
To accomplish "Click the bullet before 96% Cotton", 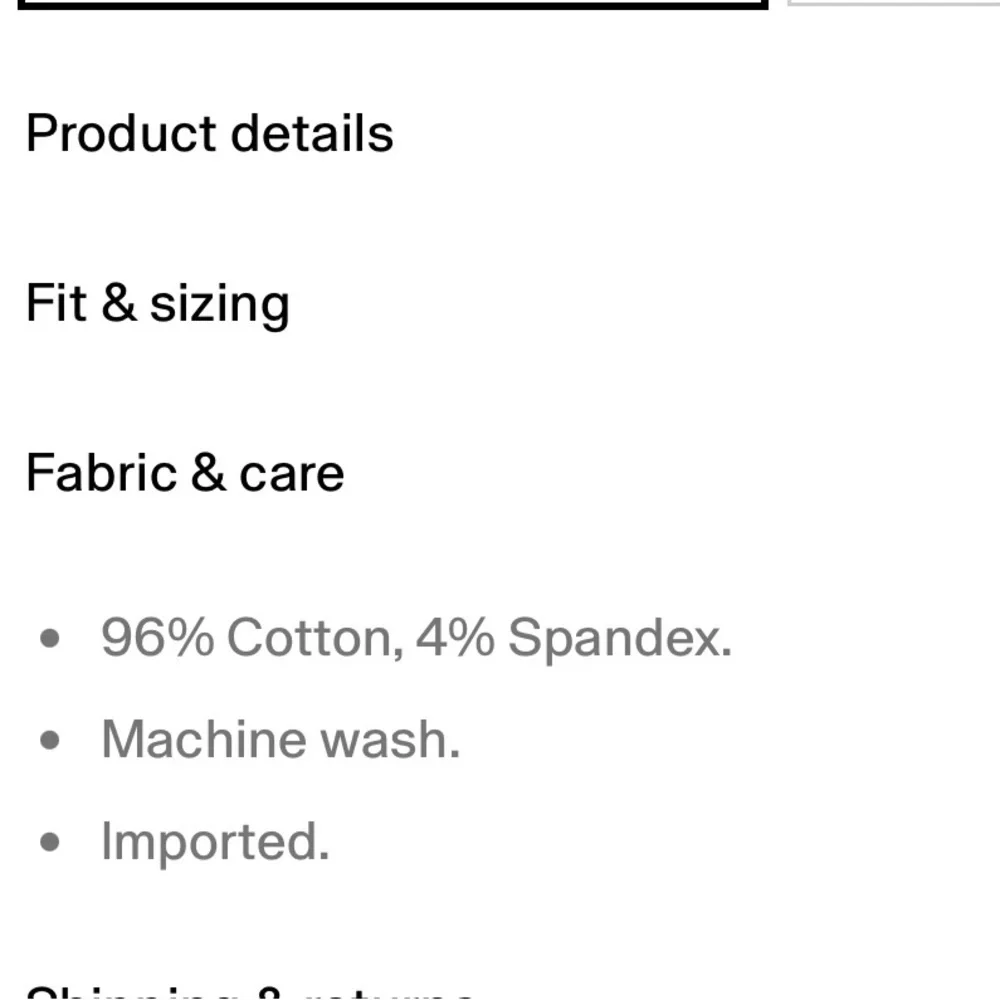I will point(50,638).
